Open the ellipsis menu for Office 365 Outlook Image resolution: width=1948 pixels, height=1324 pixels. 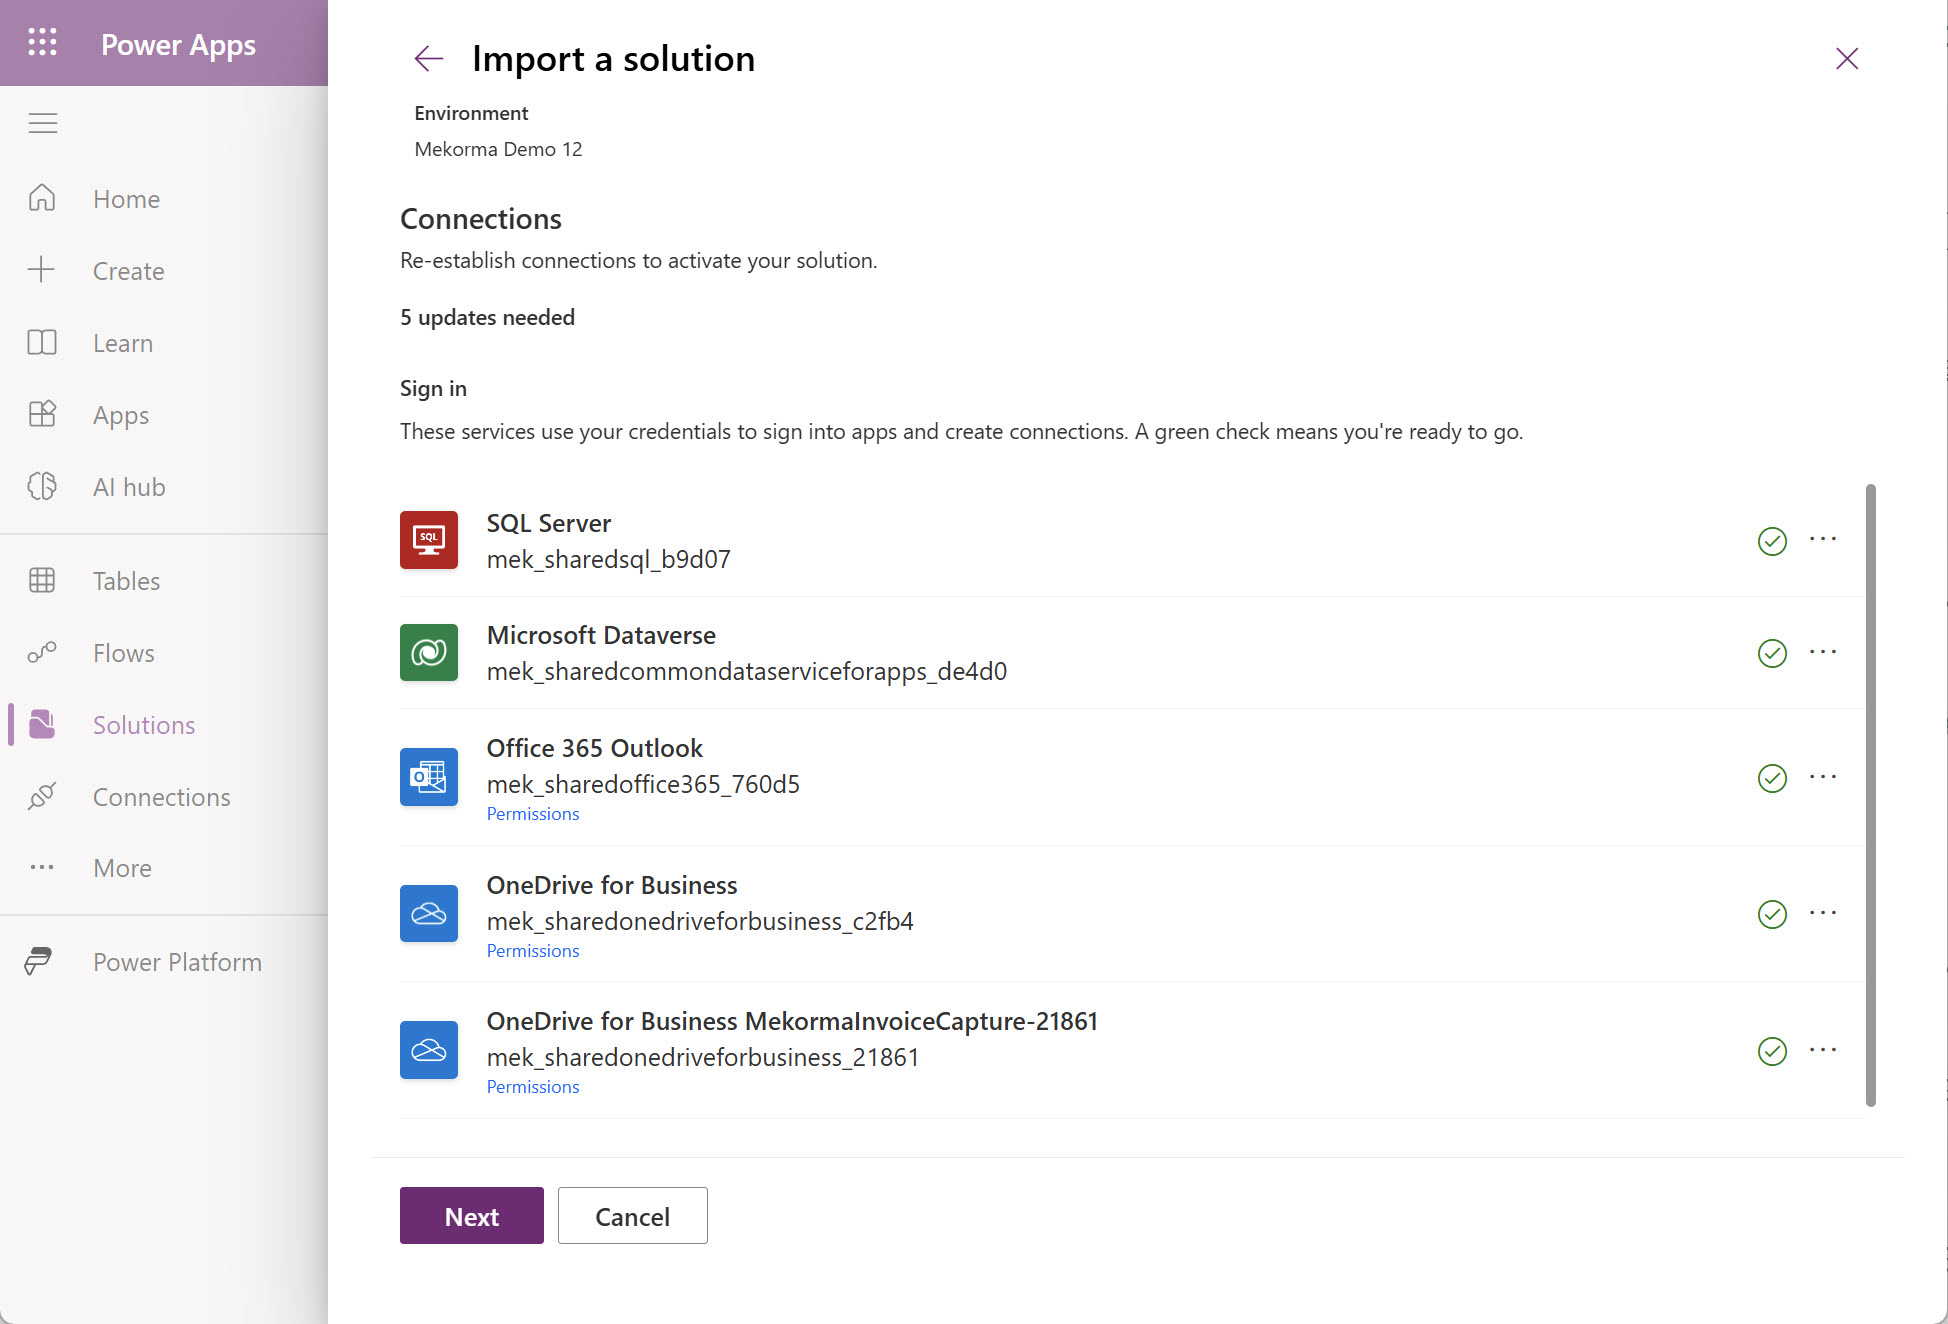click(x=1823, y=776)
